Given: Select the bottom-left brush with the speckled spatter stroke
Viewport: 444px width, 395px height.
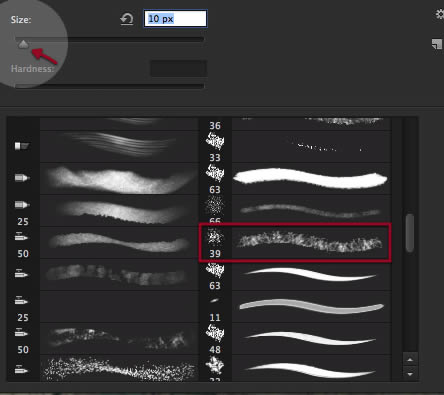Looking at the screenshot, I should point(103,368).
